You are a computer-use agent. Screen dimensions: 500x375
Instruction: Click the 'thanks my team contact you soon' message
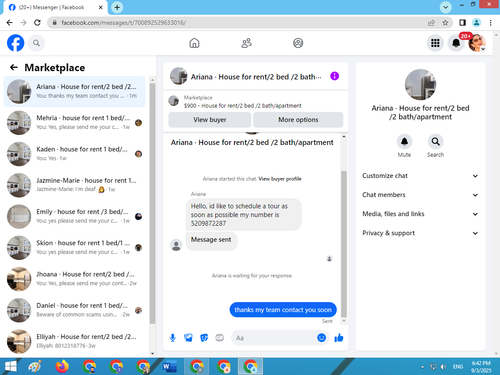pos(283,310)
